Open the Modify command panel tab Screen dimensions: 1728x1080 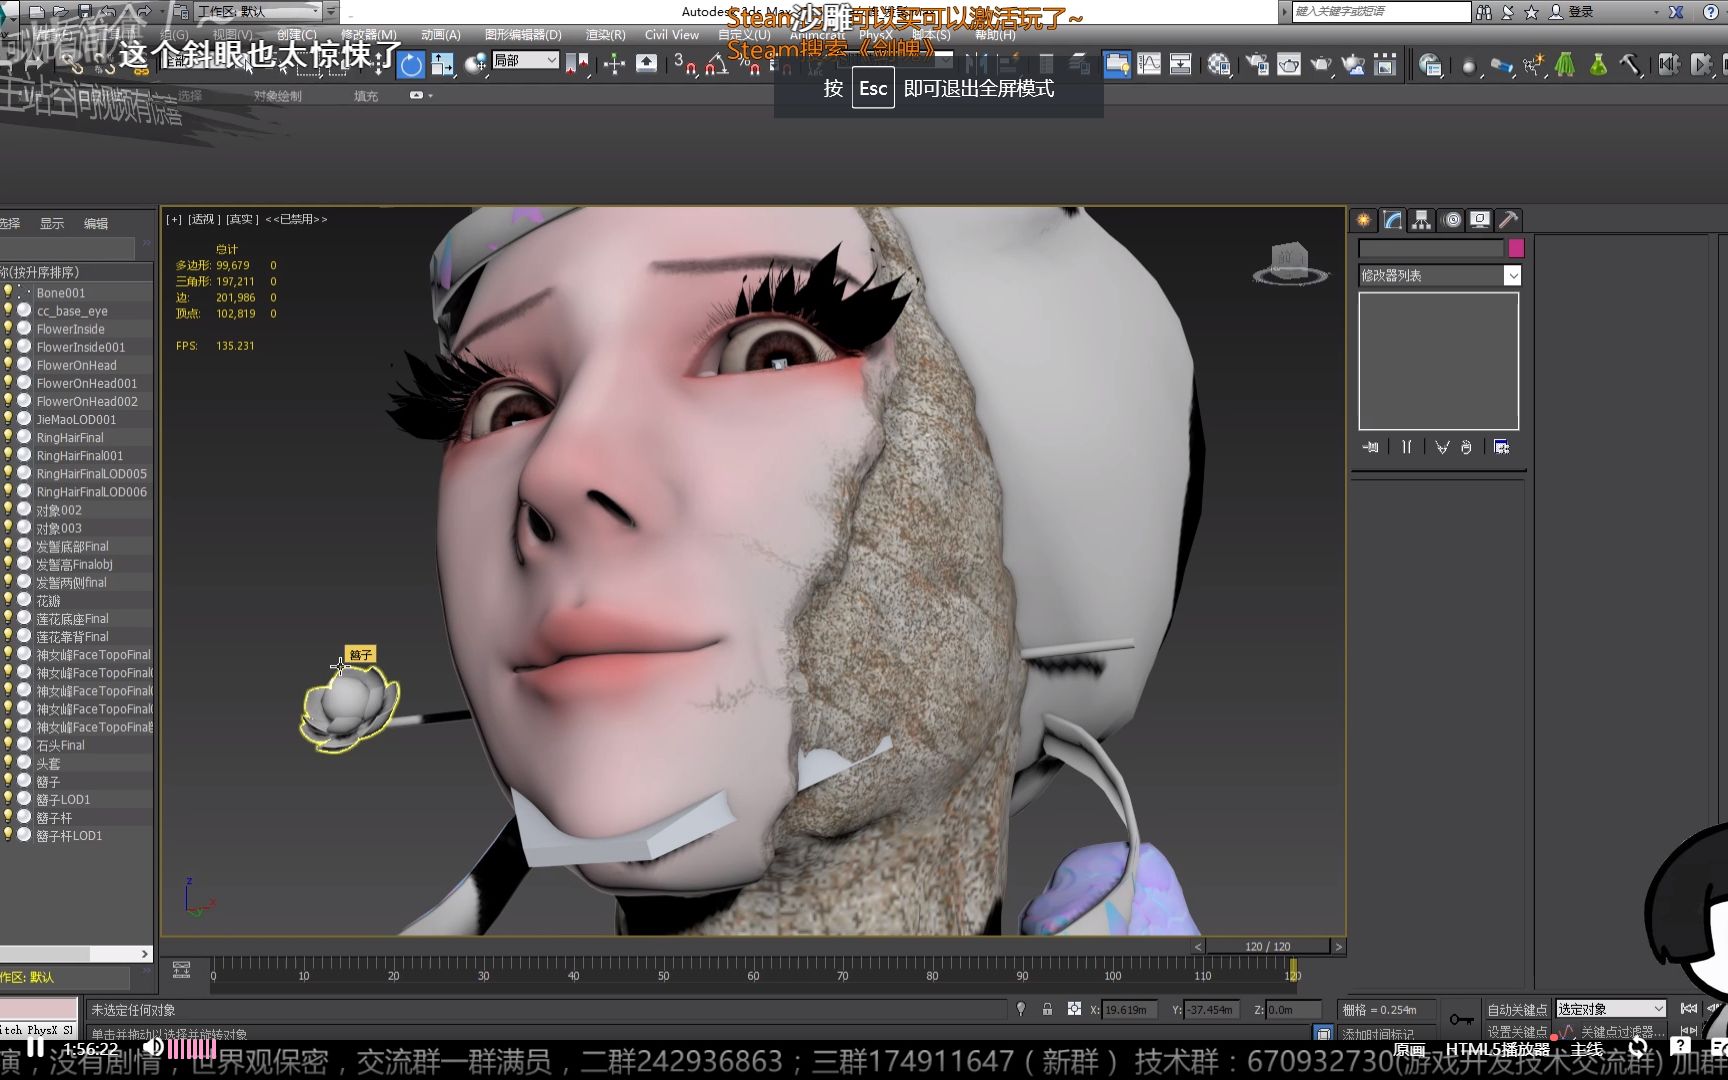point(1392,220)
